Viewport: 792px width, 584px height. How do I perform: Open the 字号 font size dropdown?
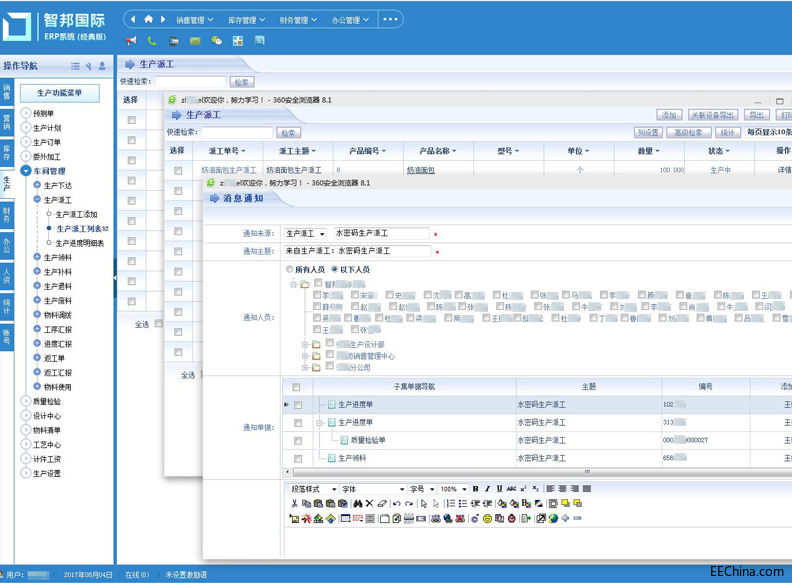(422, 489)
